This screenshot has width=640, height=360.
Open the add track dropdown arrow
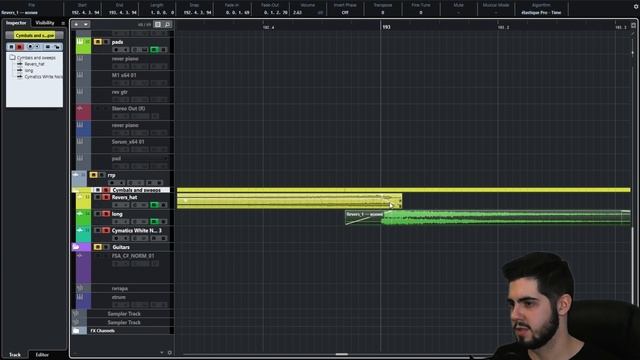[85, 24]
